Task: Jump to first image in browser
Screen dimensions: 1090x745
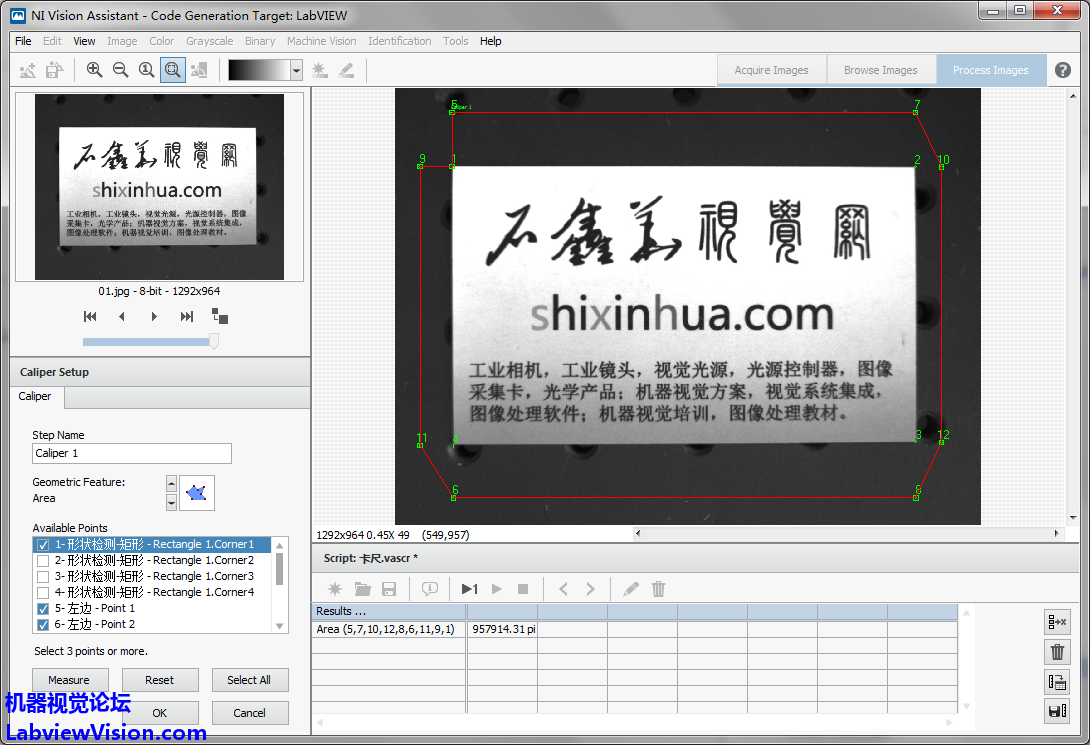Action: (x=90, y=317)
